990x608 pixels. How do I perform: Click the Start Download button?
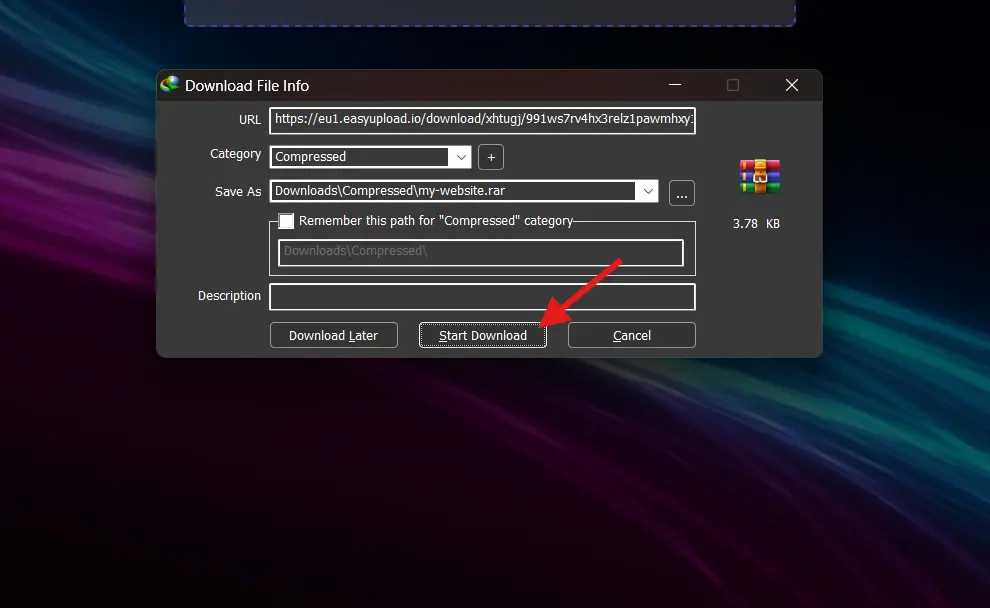482,335
